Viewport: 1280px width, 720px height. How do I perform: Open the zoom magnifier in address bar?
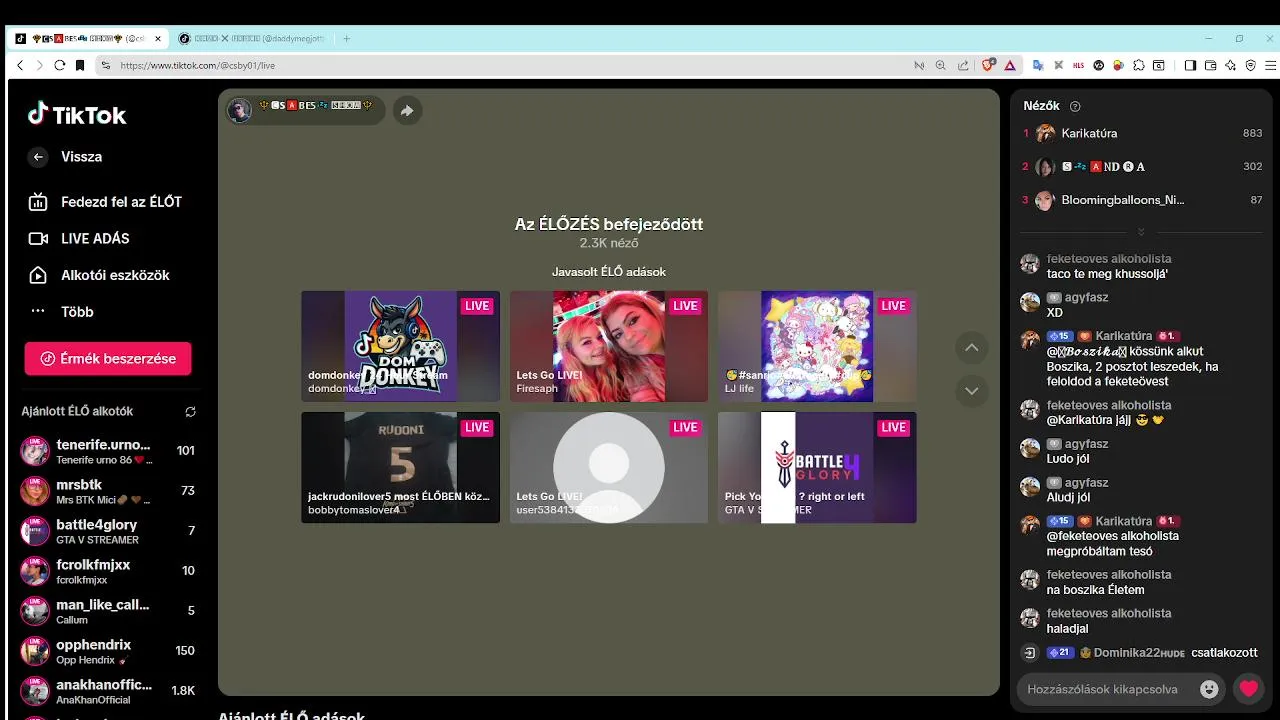click(940, 65)
